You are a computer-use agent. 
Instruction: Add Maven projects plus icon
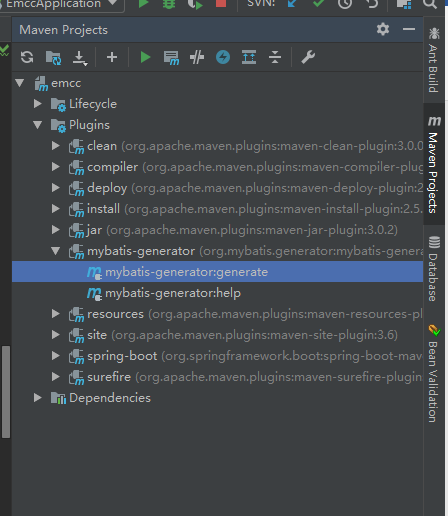click(x=112, y=57)
